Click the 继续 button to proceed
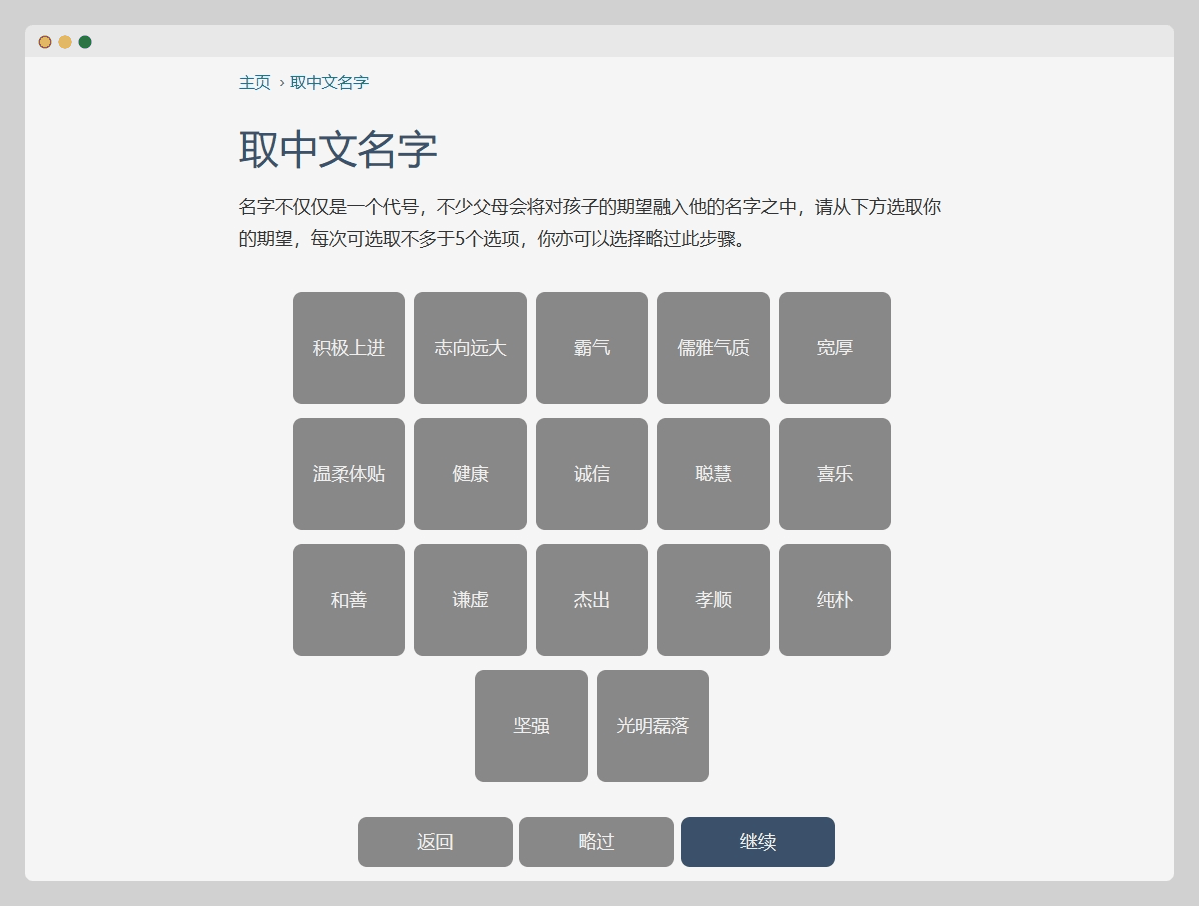Image resolution: width=1199 pixels, height=906 pixels. [757, 842]
